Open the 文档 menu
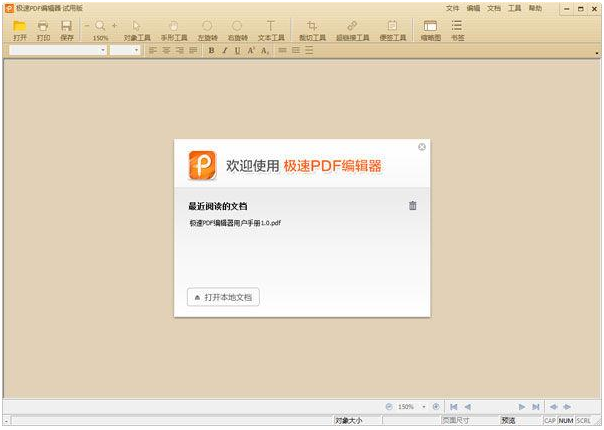Screen dimensions: 604x430 (494, 8)
